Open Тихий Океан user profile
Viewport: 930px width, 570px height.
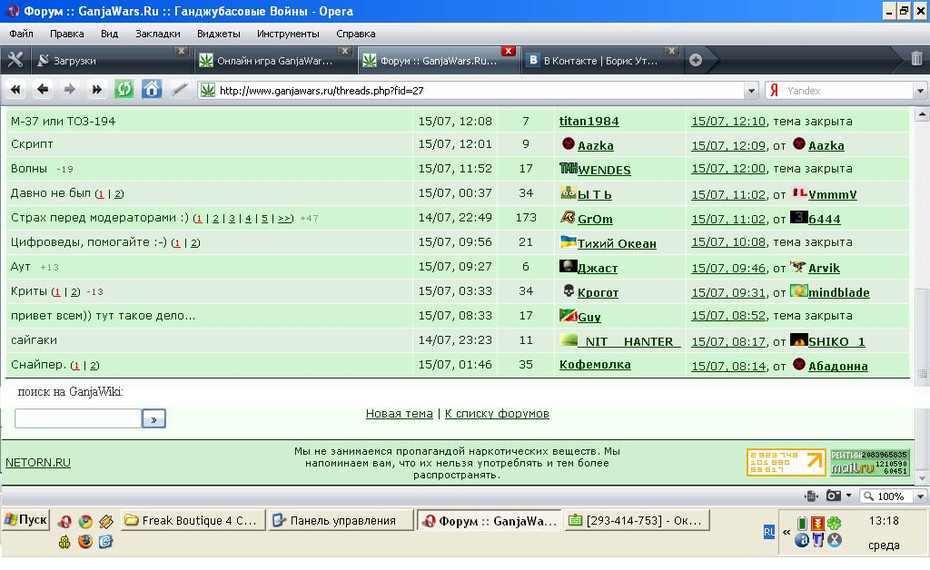tap(617, 244)
